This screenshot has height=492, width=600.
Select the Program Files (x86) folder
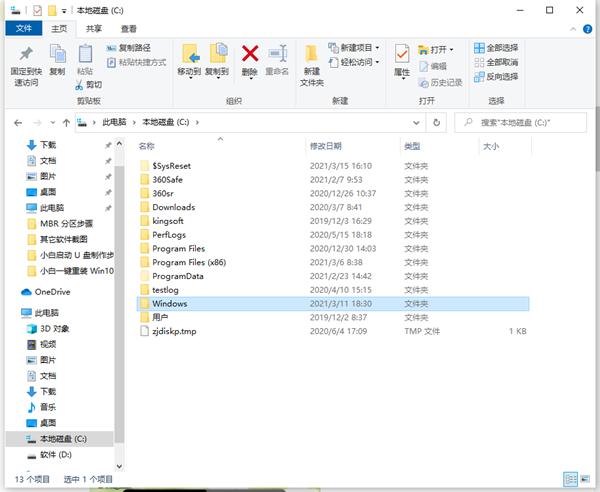189,262
